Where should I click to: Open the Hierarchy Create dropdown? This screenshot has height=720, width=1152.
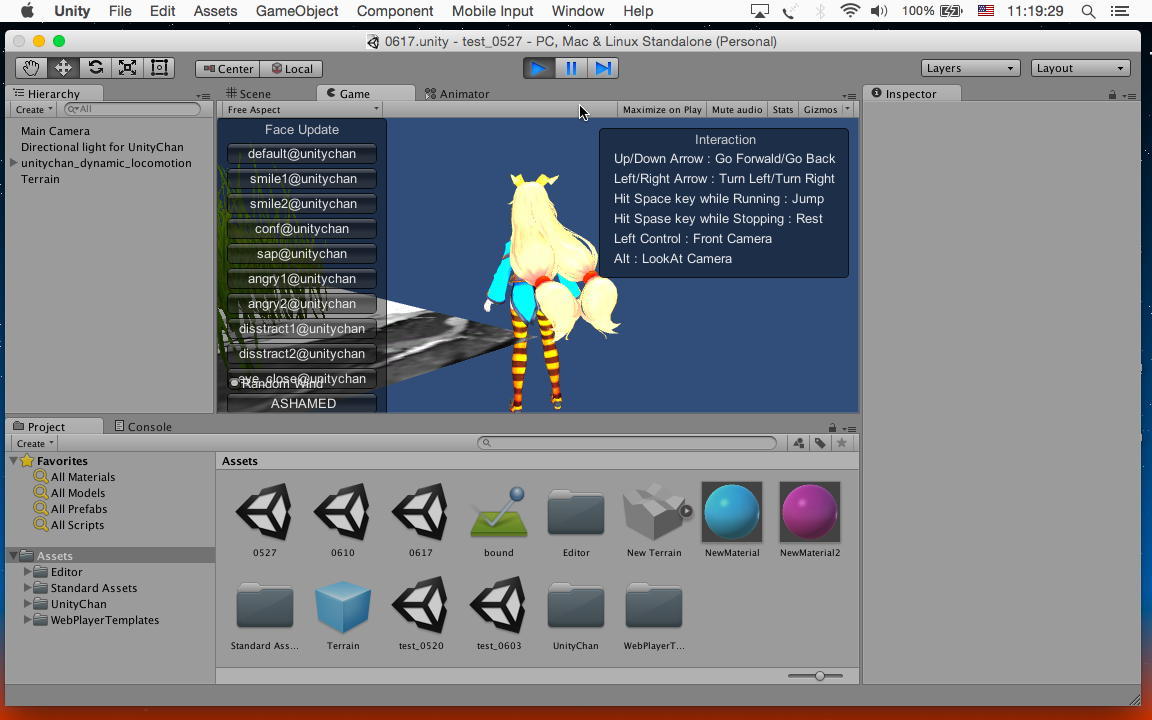click(x=35, y=109)
